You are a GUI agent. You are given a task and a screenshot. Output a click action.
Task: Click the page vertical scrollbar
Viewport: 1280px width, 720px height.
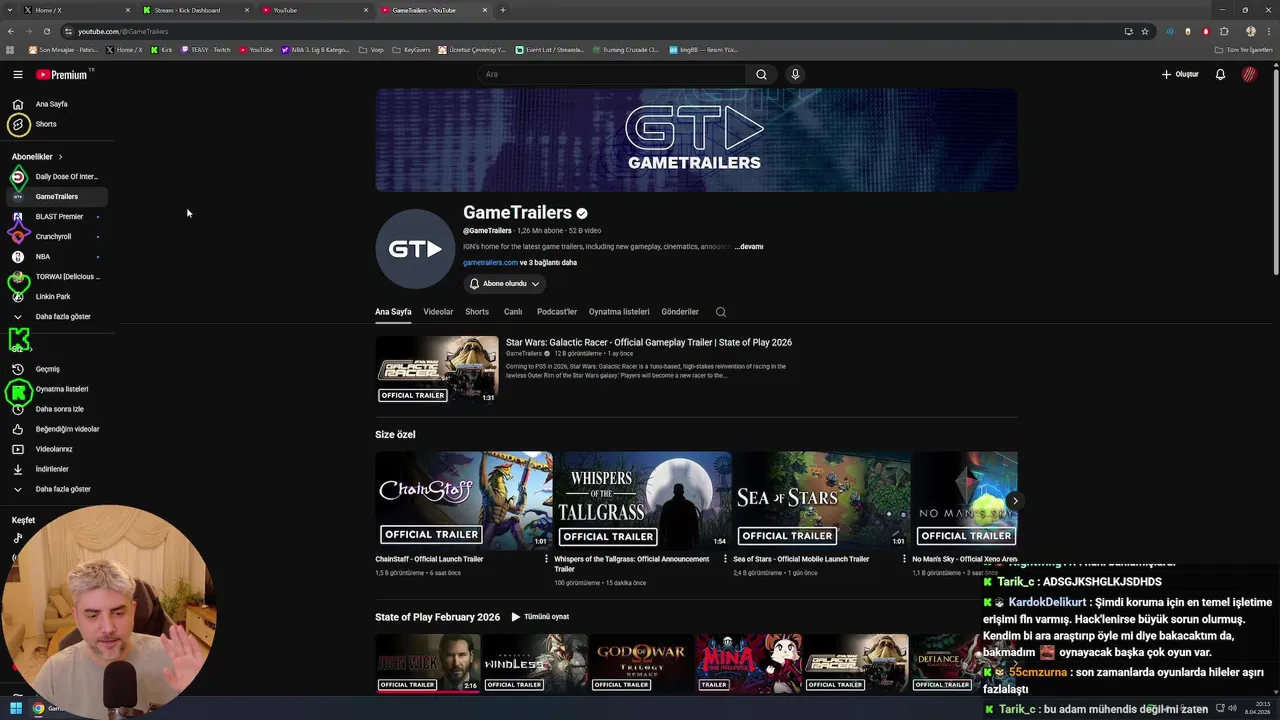pyautogui.click(x=1275, y=170)
